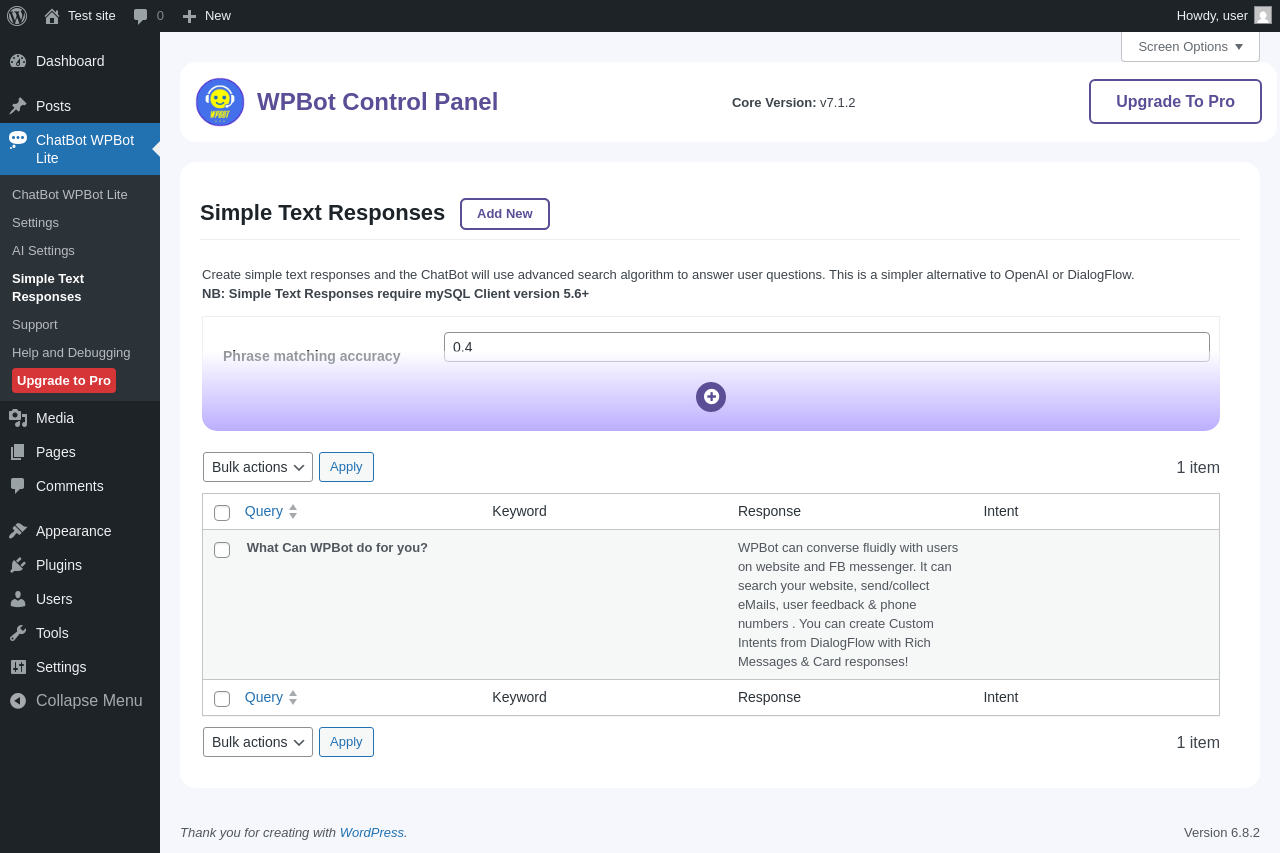Viewport: 1280px width, 853px height.
Task: Expand the Screen Options panel
Action: coord(1190,46)
